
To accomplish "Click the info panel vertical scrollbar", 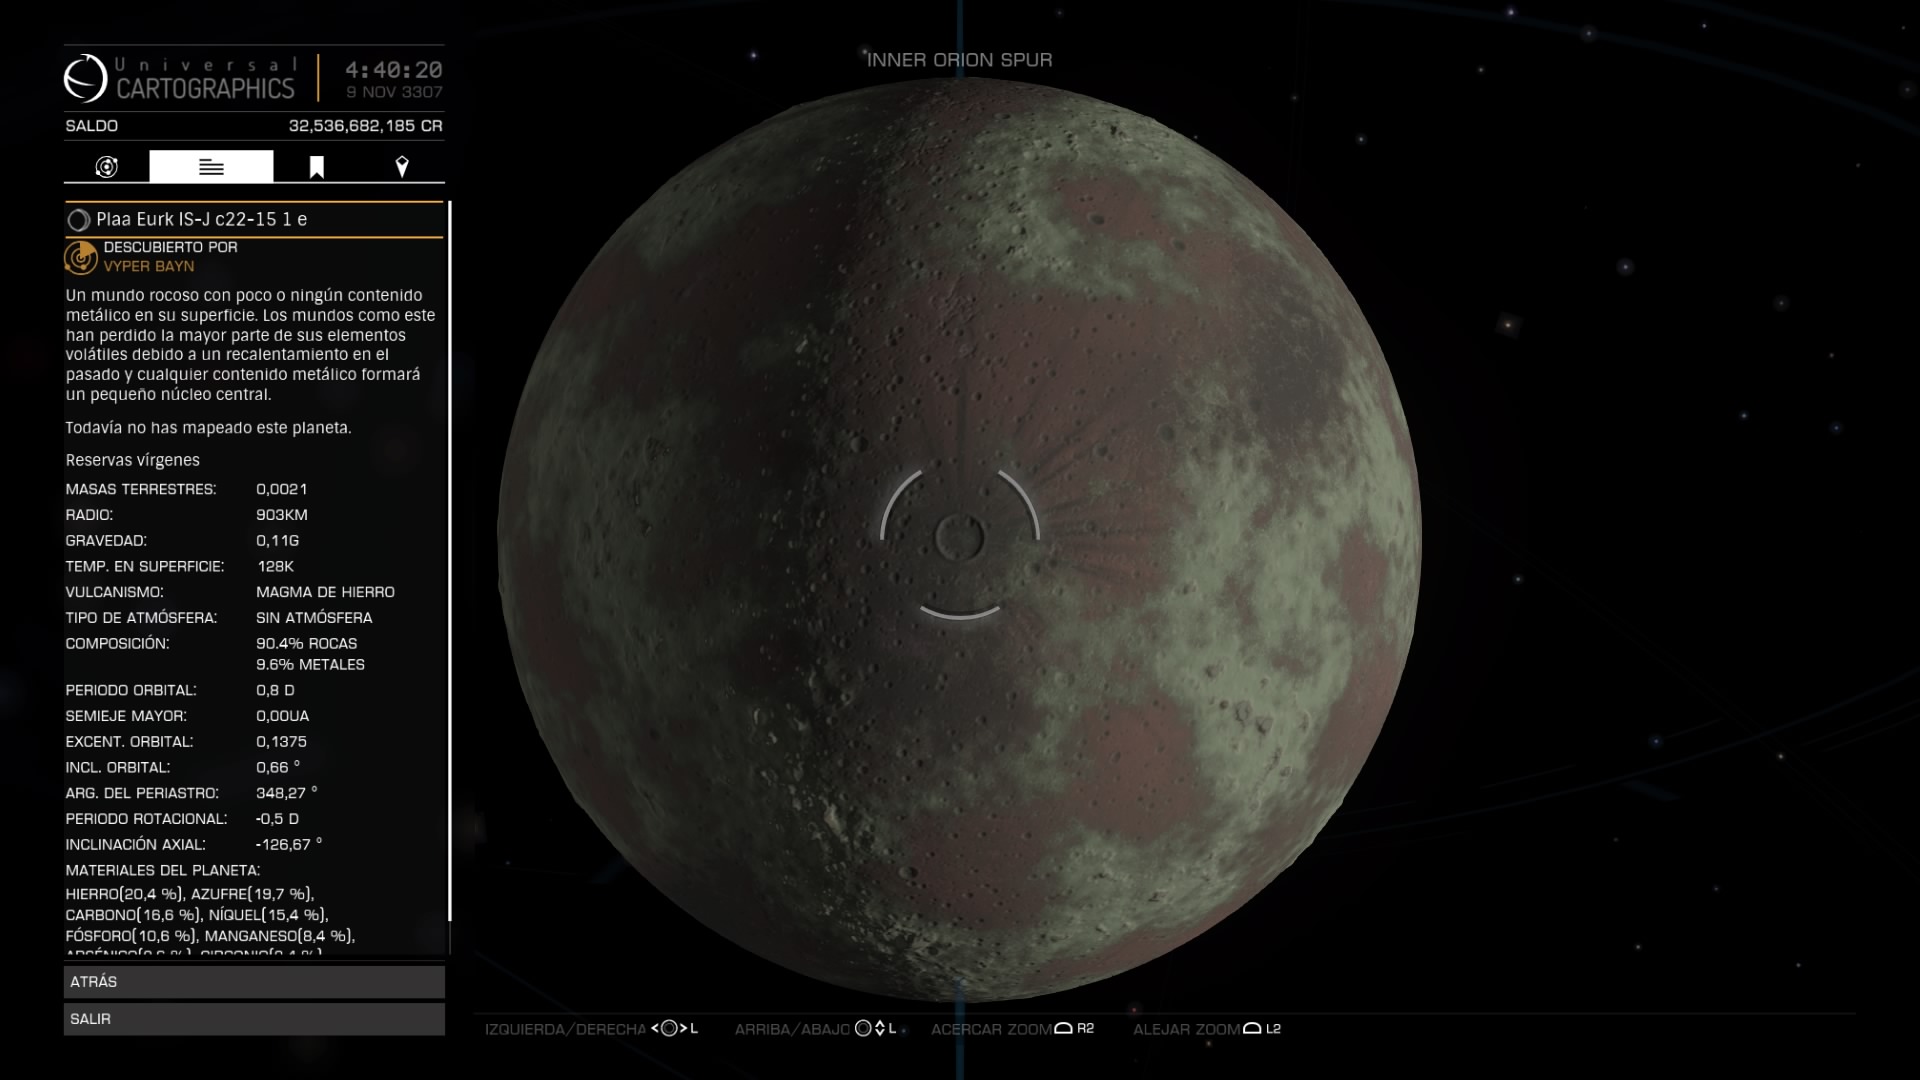I will click(450, 561).
